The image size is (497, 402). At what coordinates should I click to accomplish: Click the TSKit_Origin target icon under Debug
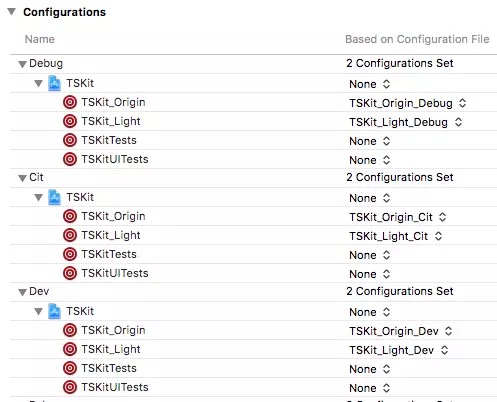[x=70, y=102]
